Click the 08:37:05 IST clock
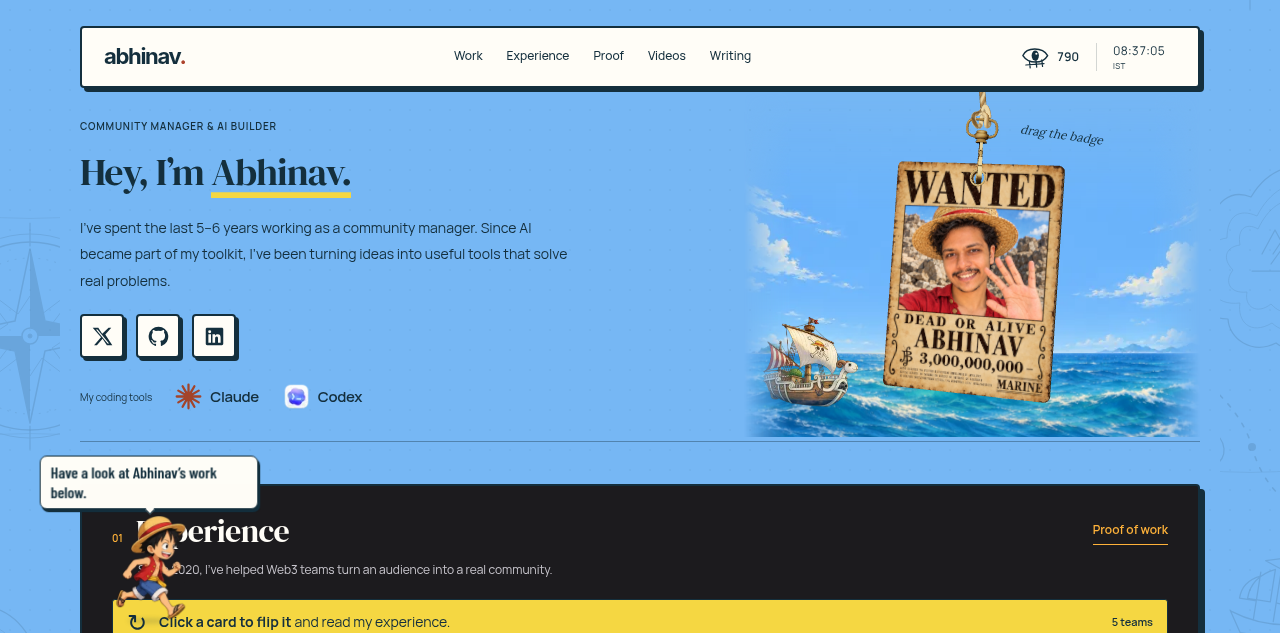The image size is (1280, 633). point(1139,56)
